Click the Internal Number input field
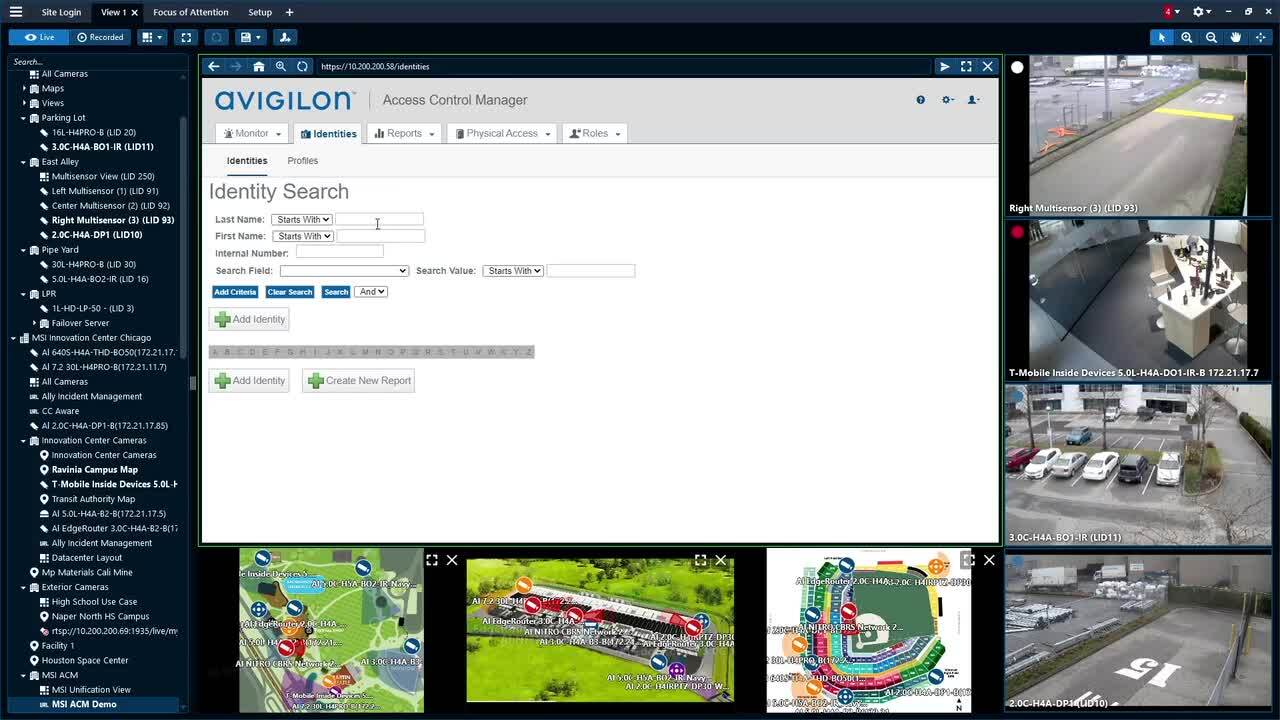1280x720 pixels. point(339,253)
